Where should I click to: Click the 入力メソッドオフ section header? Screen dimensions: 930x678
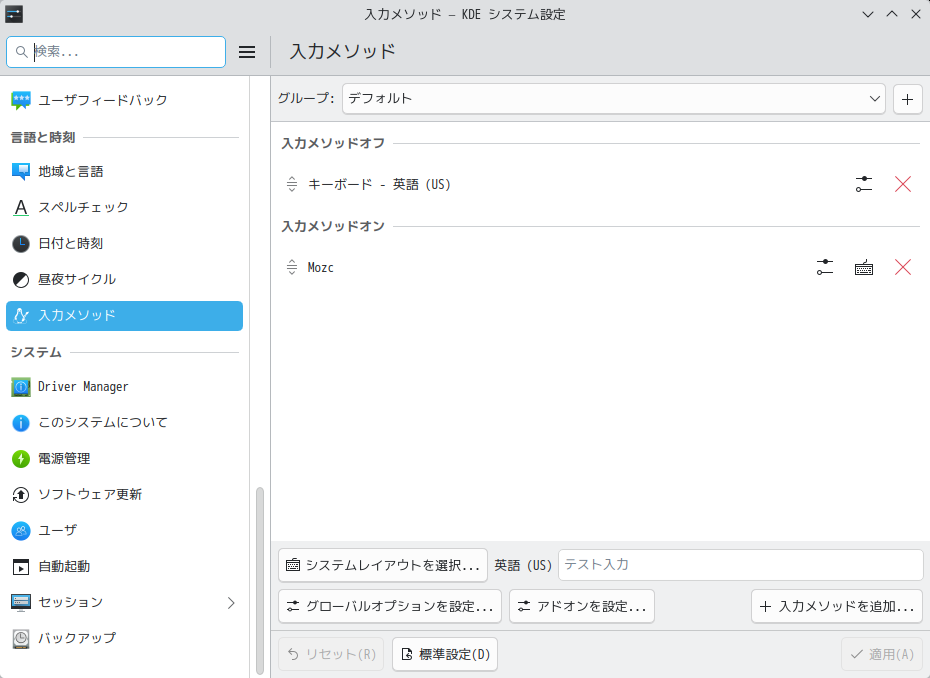[333, 144]
